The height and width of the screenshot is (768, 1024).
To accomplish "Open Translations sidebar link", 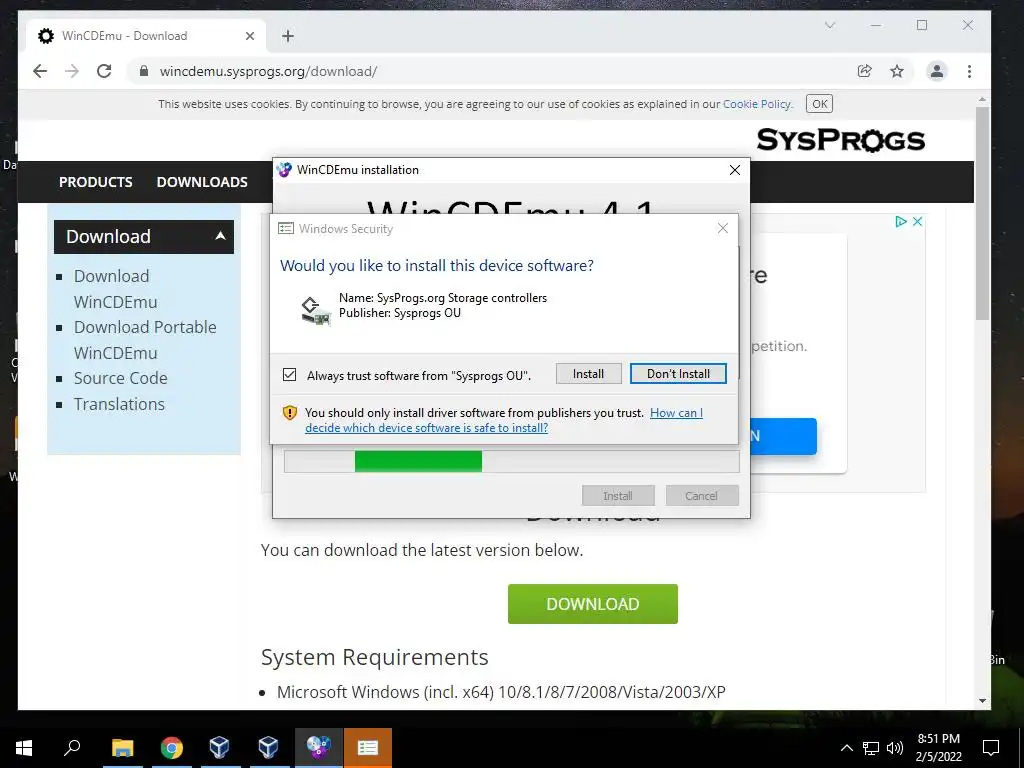I will click(119, 404).
